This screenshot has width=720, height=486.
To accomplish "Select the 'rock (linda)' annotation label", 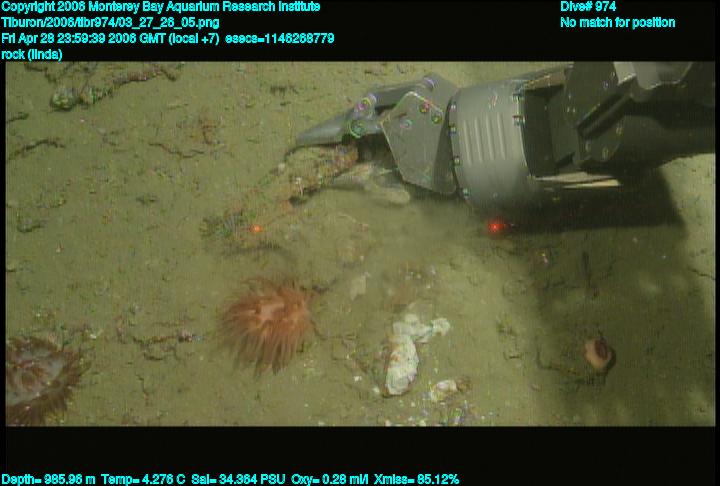I will [x=32, y=54].
